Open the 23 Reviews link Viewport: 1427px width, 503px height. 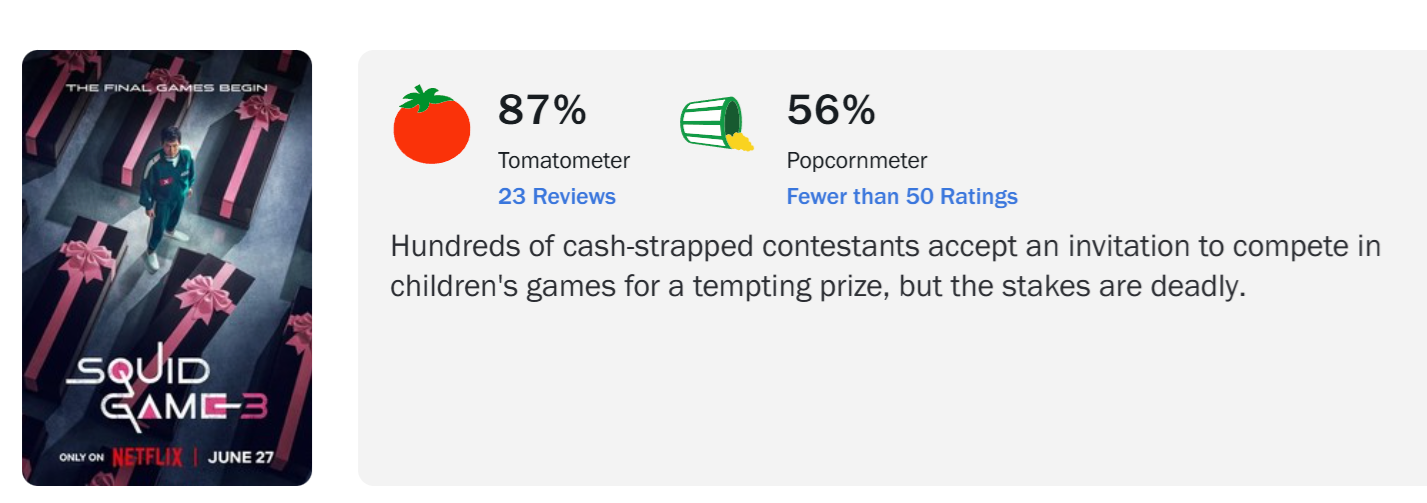pyautogui.click(x=557, y=196)
